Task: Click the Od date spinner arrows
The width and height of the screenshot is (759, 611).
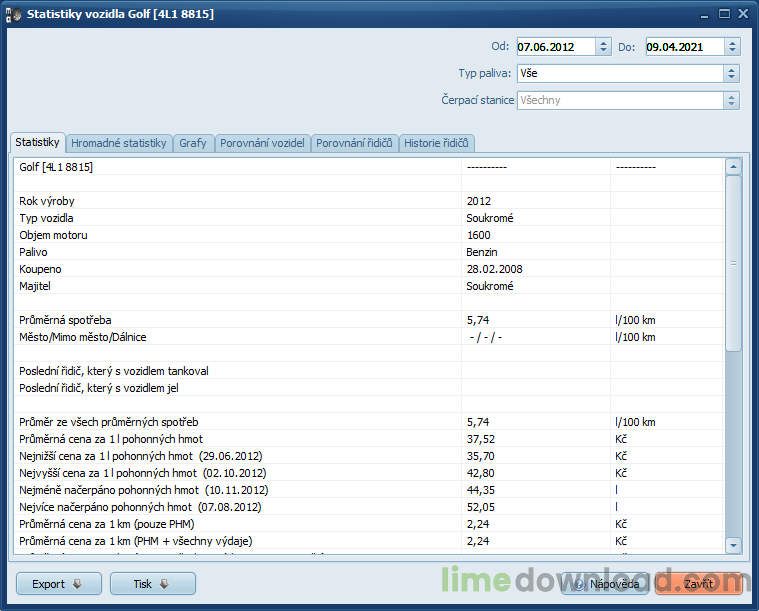Action: (603, 46)
